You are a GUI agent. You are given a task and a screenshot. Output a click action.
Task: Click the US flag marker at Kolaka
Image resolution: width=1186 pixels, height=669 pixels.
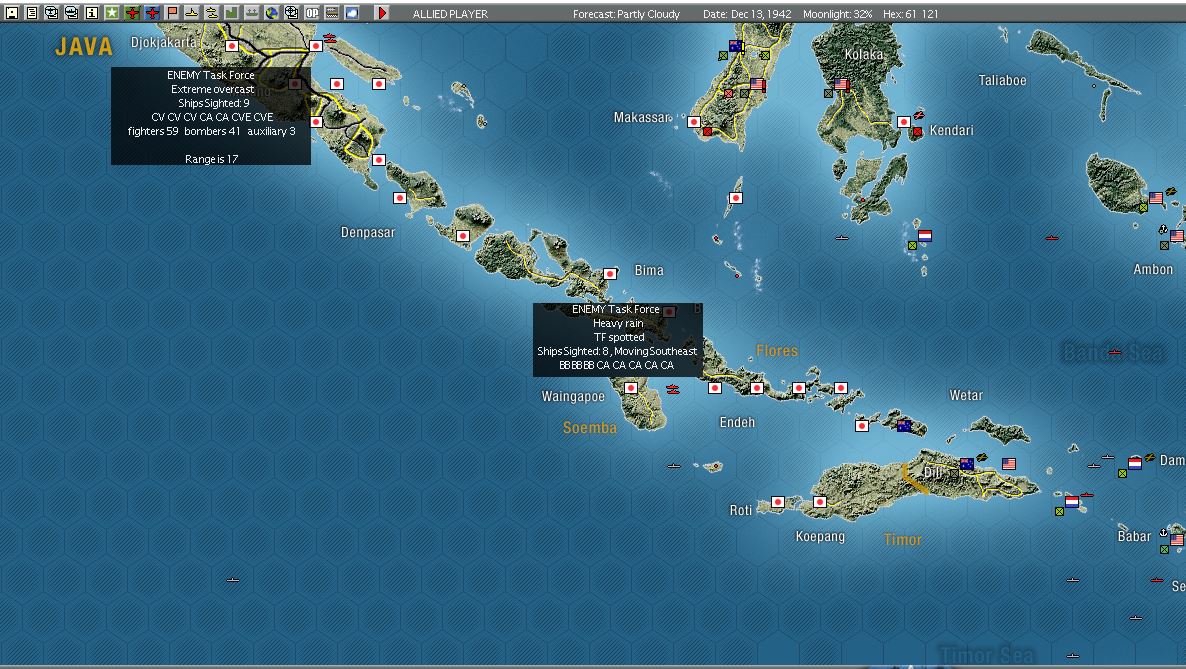point(841,84)
